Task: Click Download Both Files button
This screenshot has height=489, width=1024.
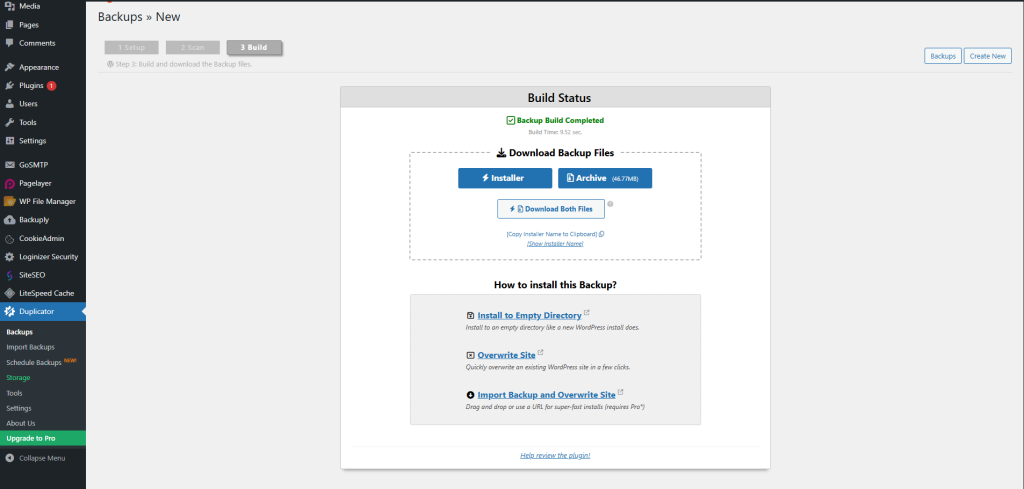Action: (x=551, y=209)
